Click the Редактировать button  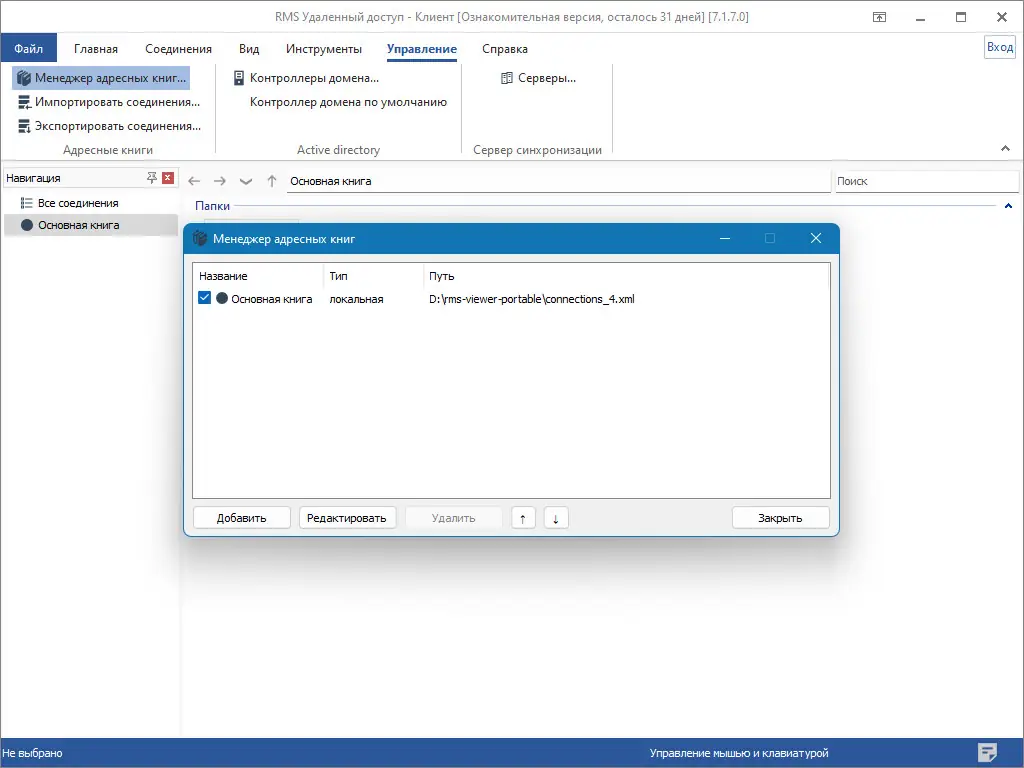347,518
